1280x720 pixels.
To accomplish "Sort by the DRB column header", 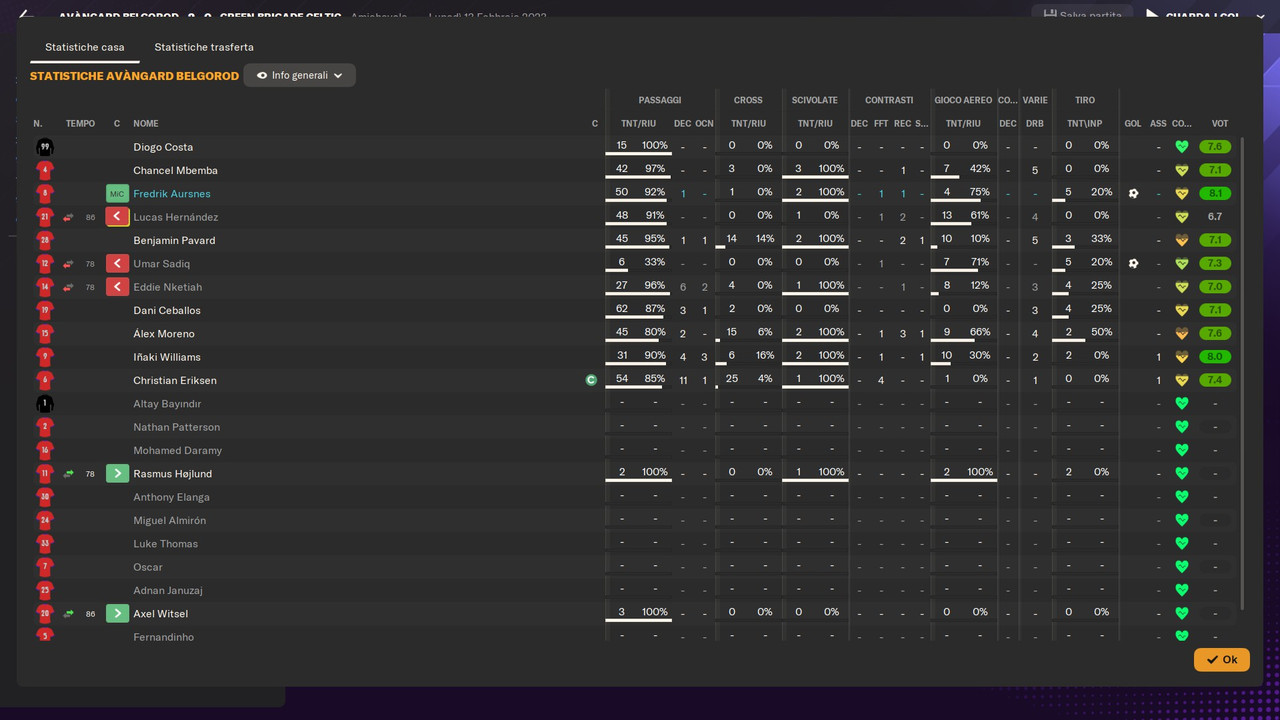I will click(x=1035, y=124).
